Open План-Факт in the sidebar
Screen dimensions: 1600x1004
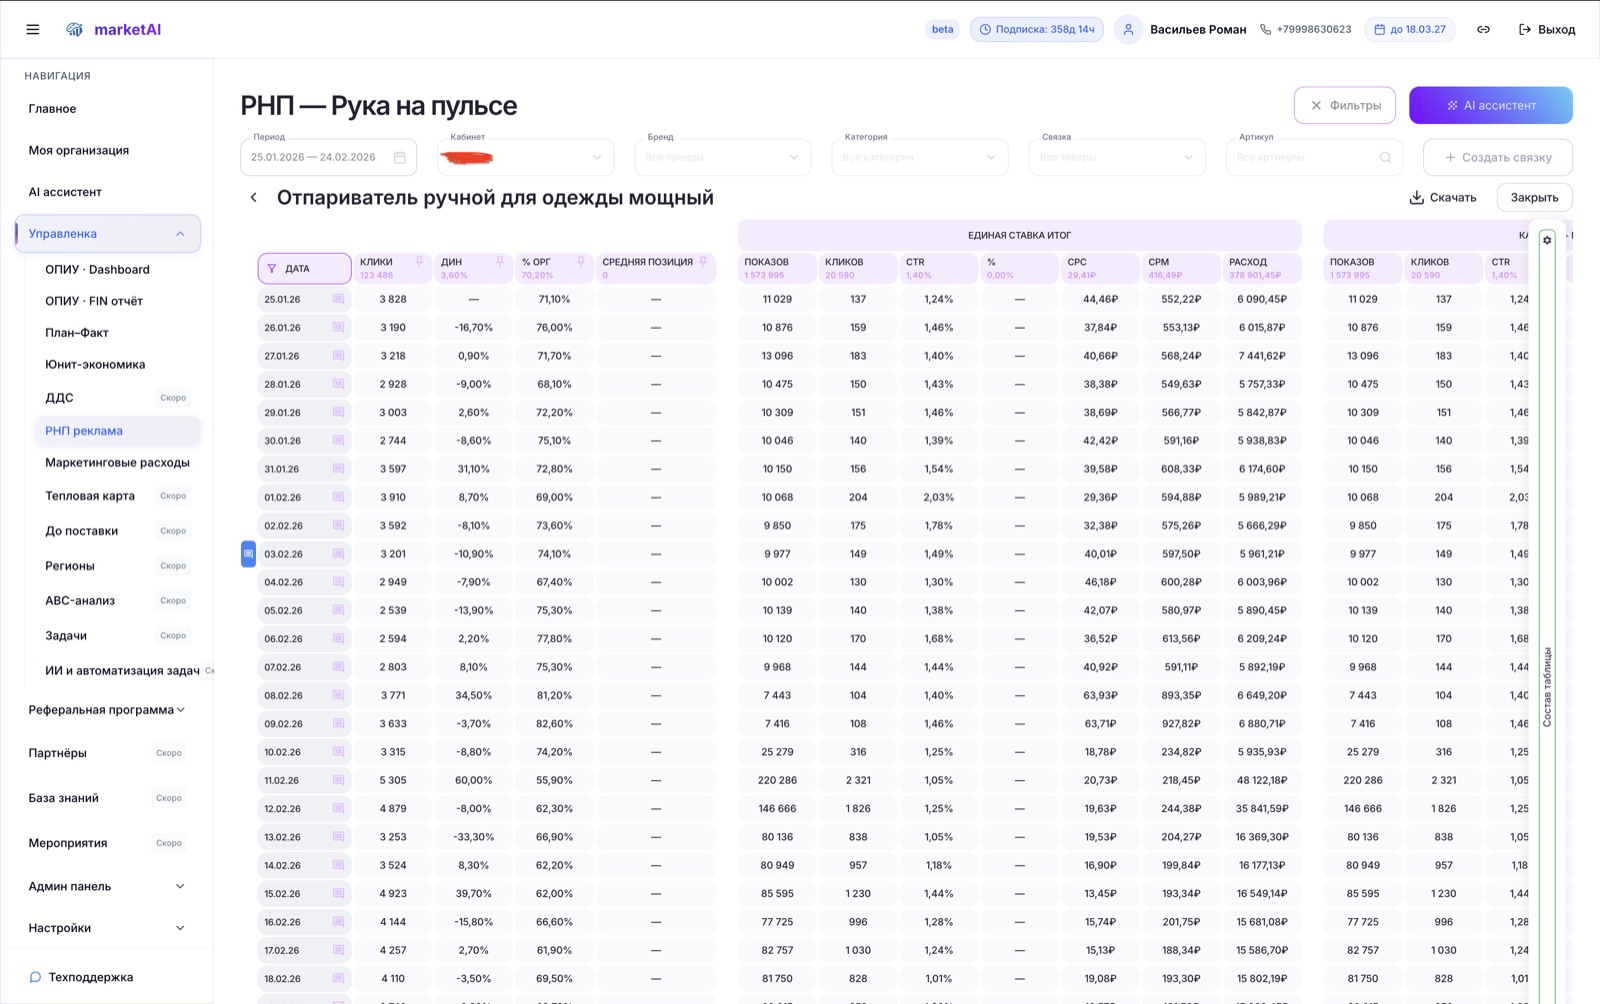click(x=77, y=333)
